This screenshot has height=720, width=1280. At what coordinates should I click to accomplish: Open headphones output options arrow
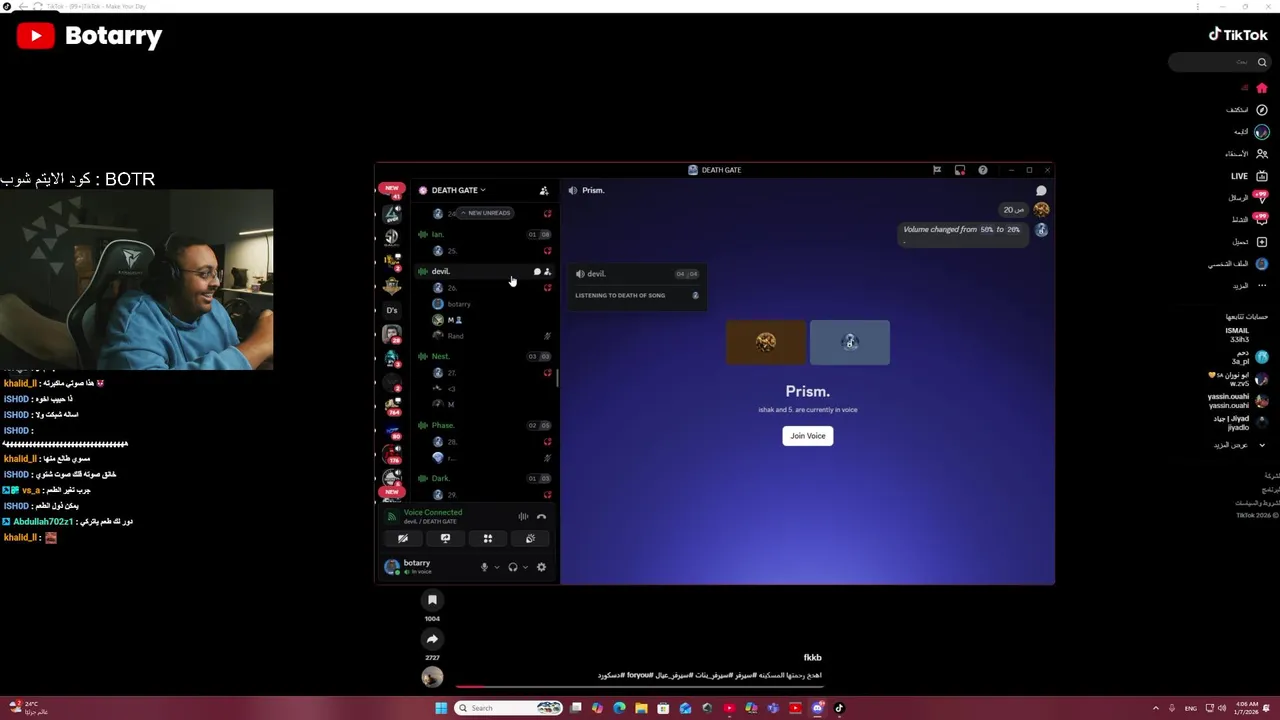[525, 567]
